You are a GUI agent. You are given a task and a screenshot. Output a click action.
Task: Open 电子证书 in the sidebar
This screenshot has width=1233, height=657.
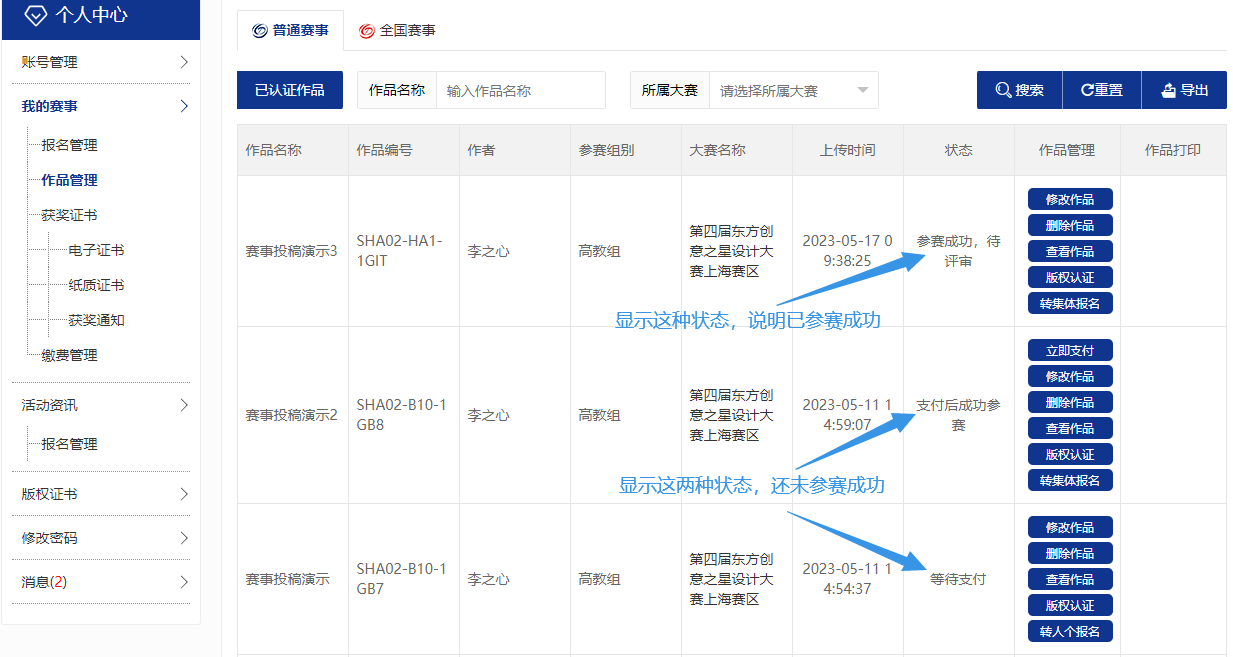click(x=96, y=250)
